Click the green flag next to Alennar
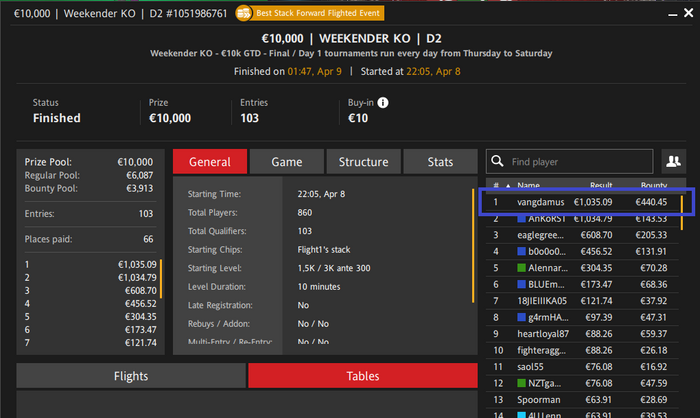The image size is (700, 418). click(x=521, y=268)
